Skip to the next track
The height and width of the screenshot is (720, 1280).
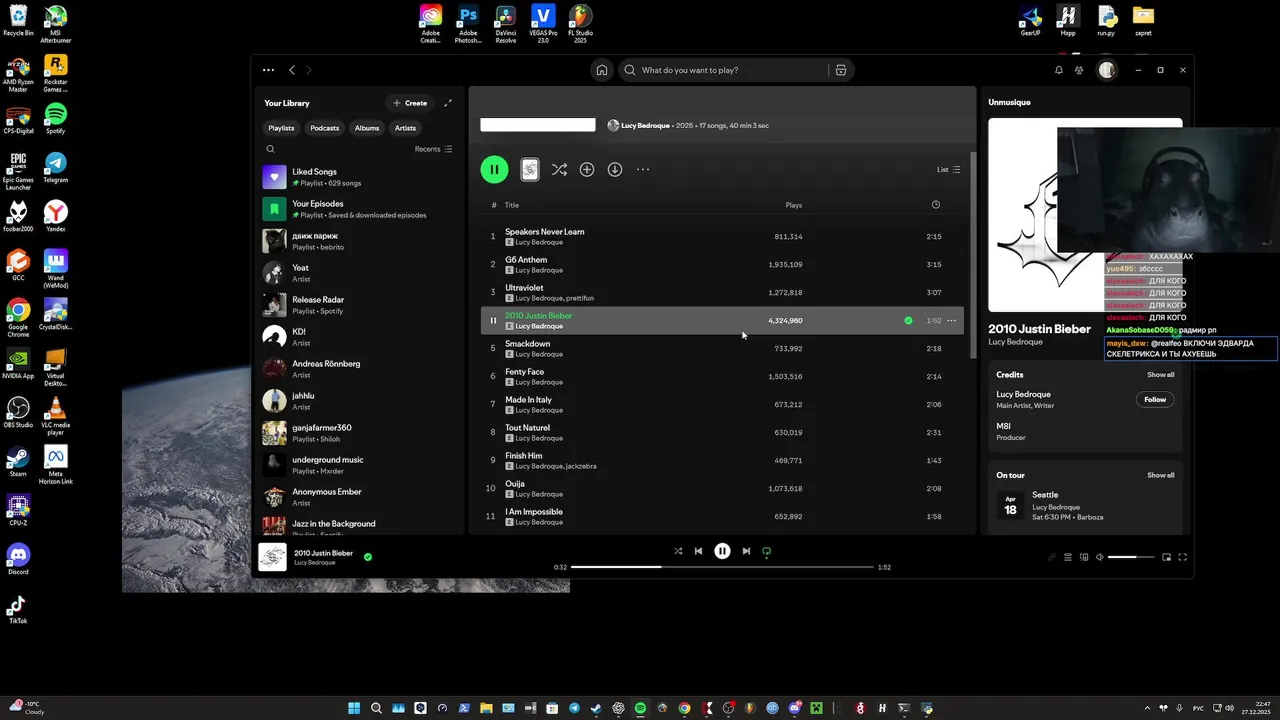pyautogui.click(x=746, y=551)
